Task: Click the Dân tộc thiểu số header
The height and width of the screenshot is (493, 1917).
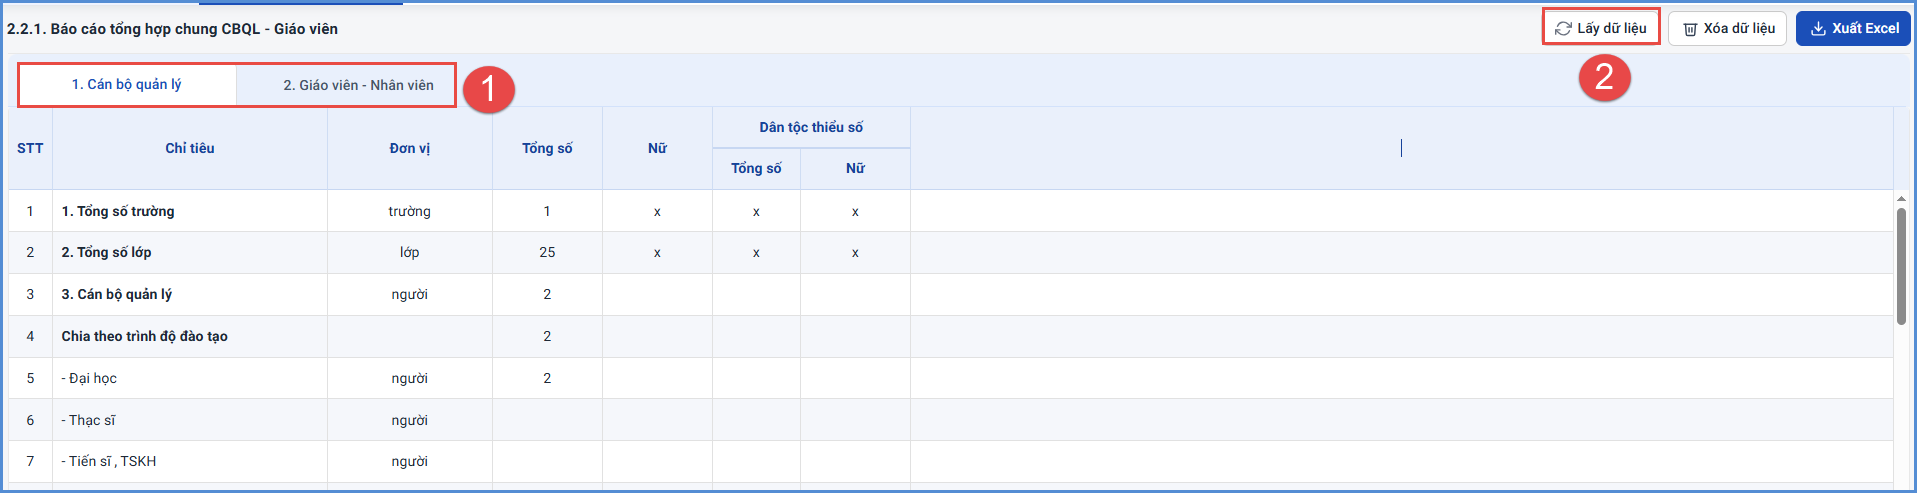Action: pyautogui.click(x=811, y=128)
